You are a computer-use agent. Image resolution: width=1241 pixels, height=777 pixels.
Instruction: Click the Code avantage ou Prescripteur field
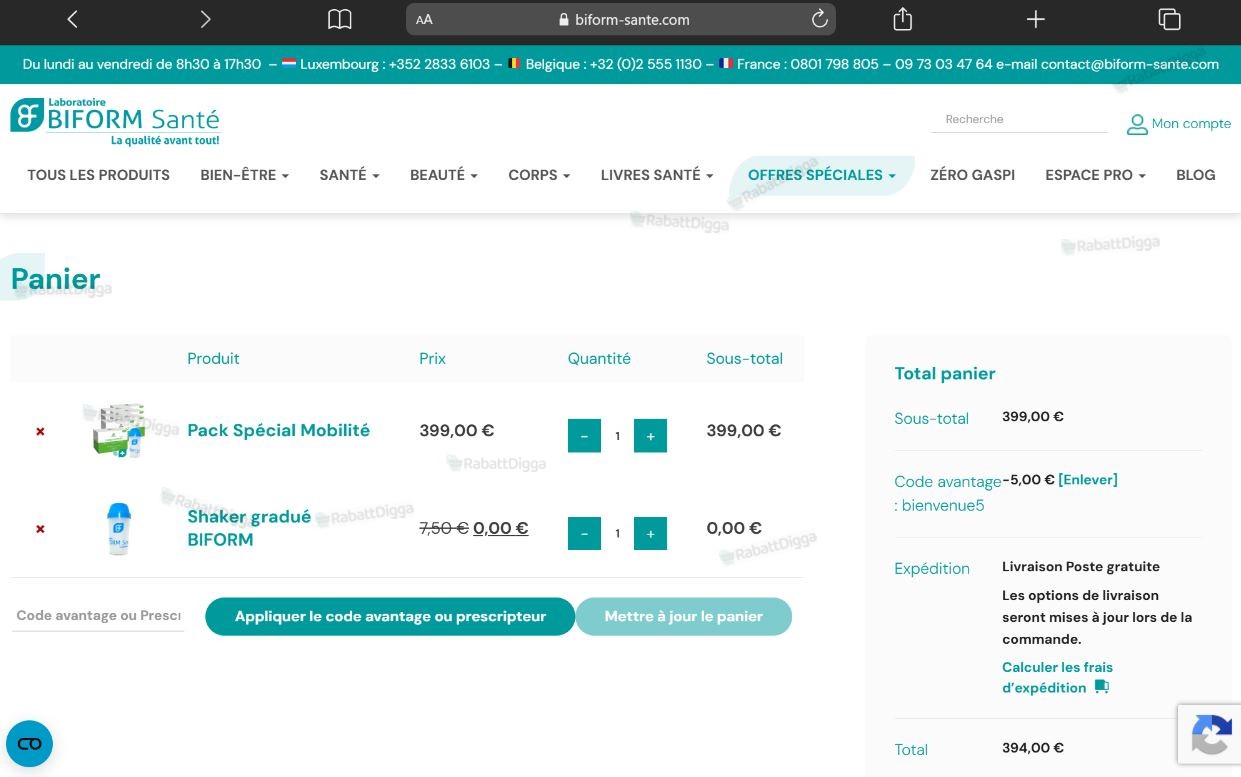click(98, 616)
